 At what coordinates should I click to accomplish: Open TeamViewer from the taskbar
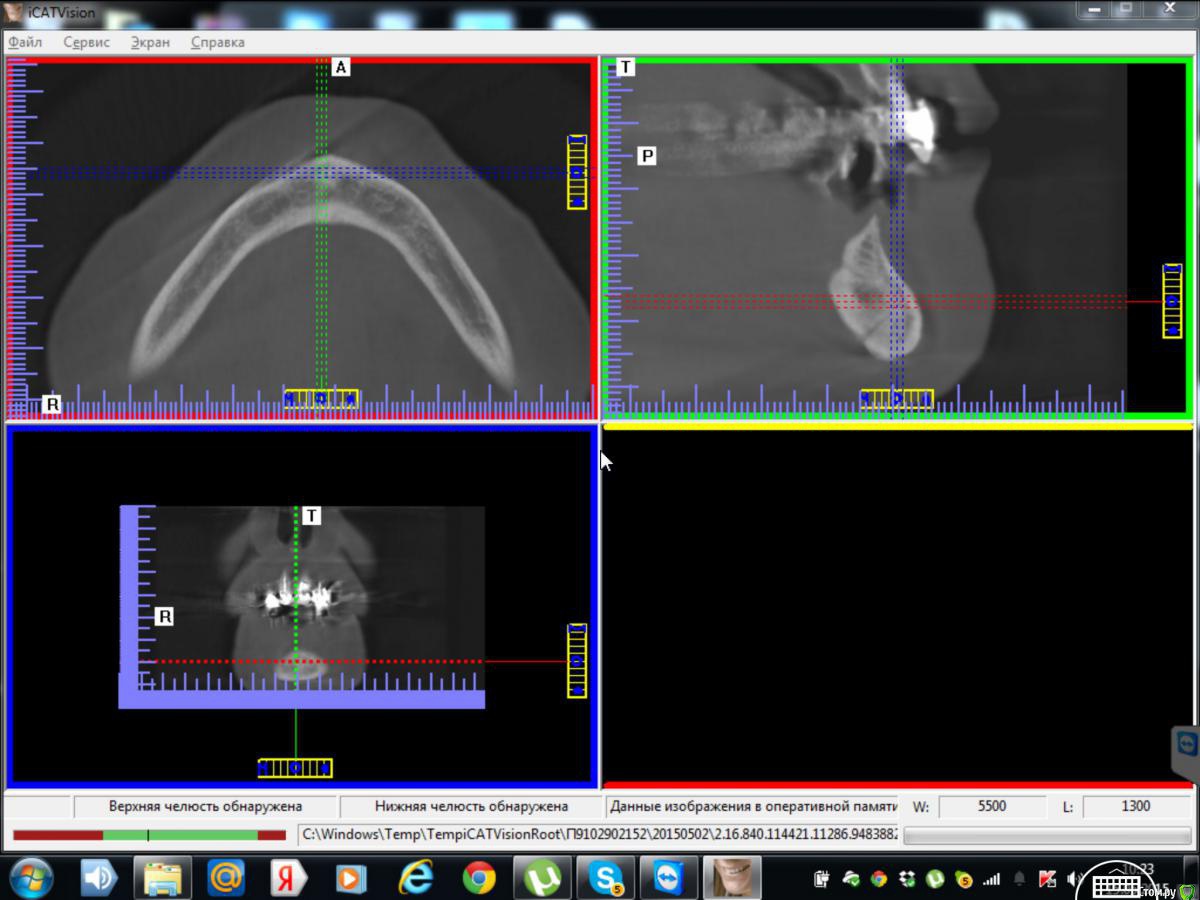point(668,878)
